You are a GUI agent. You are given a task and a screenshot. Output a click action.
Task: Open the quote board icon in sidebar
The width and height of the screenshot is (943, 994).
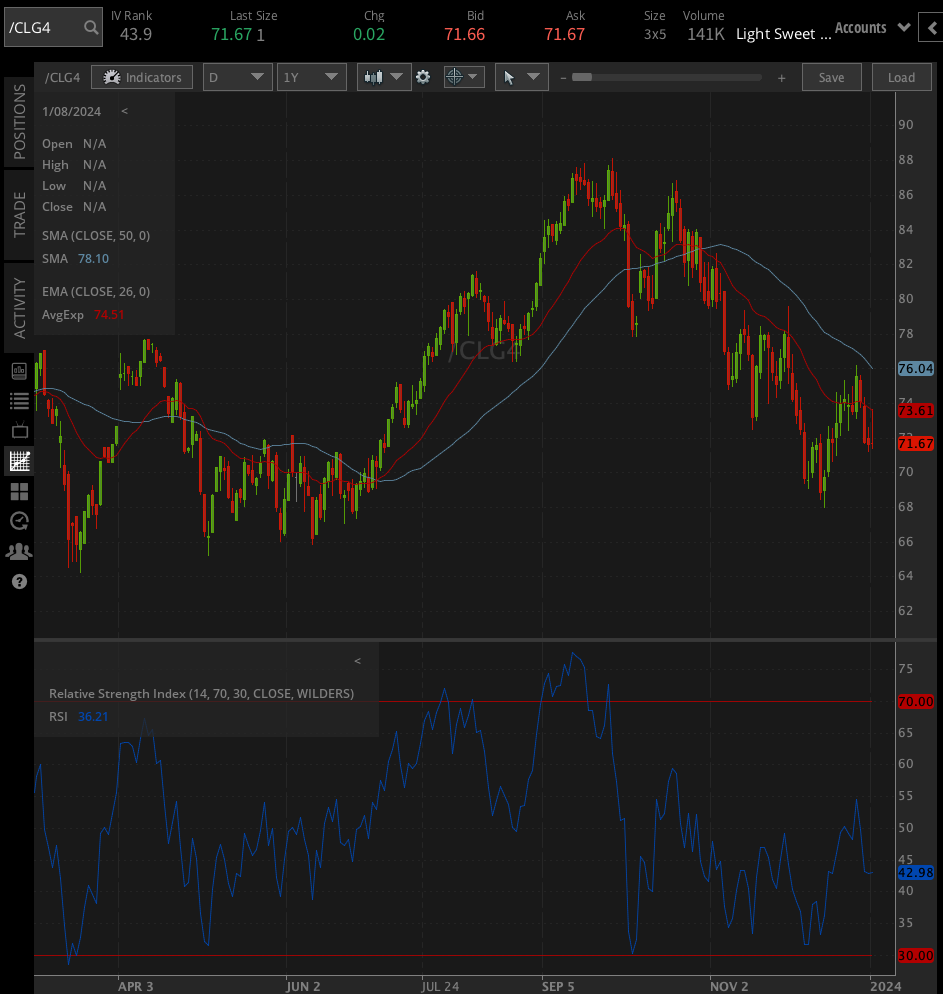18,371
